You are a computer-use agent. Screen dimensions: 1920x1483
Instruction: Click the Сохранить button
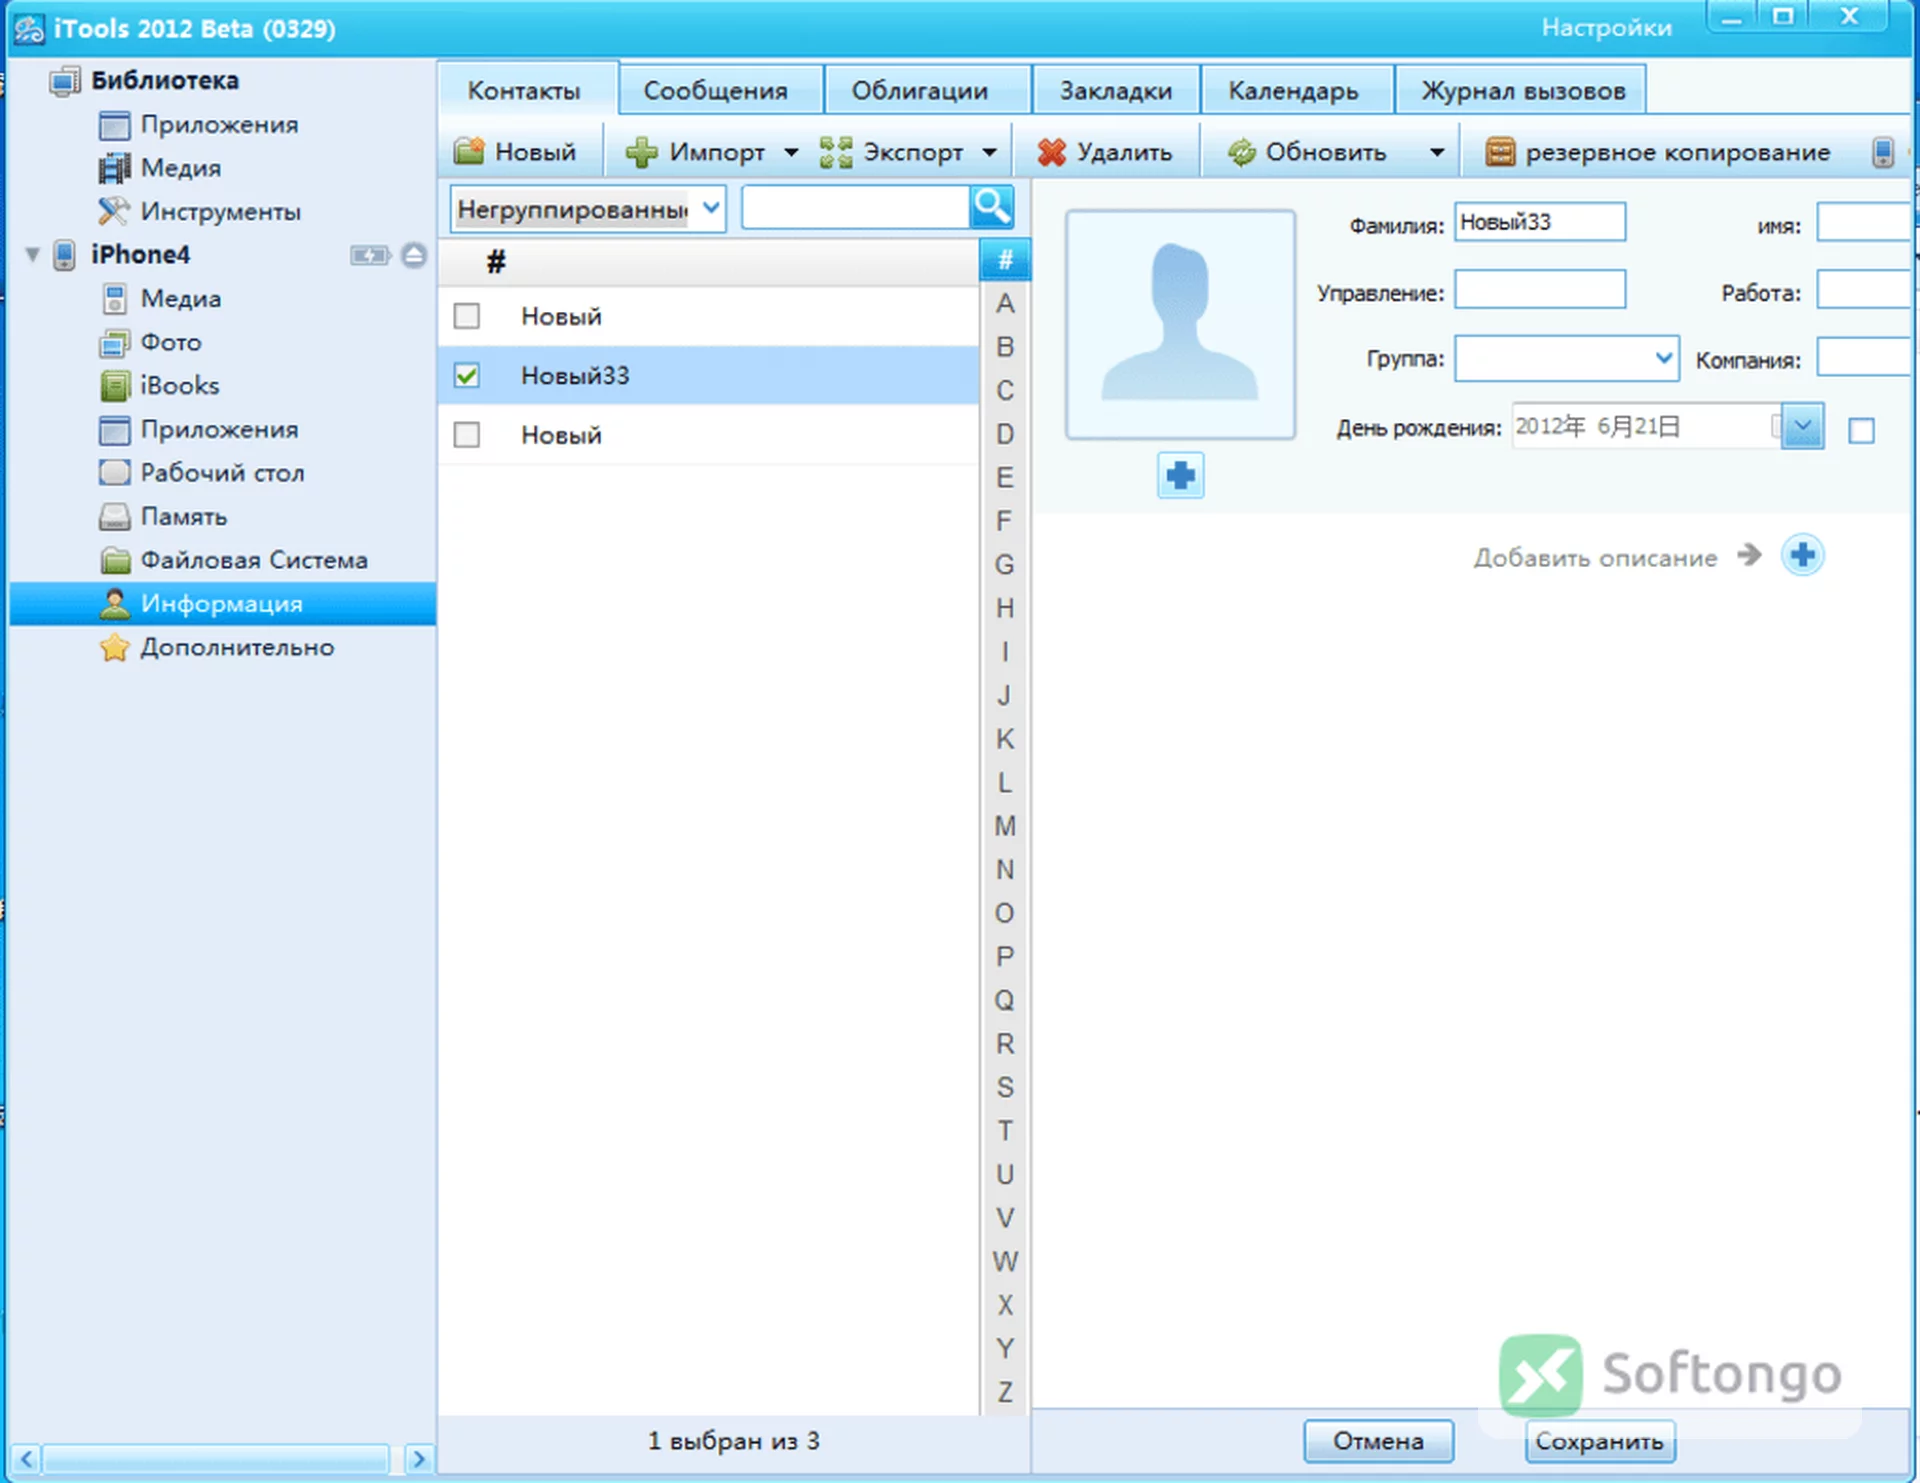point(1600,1441)
